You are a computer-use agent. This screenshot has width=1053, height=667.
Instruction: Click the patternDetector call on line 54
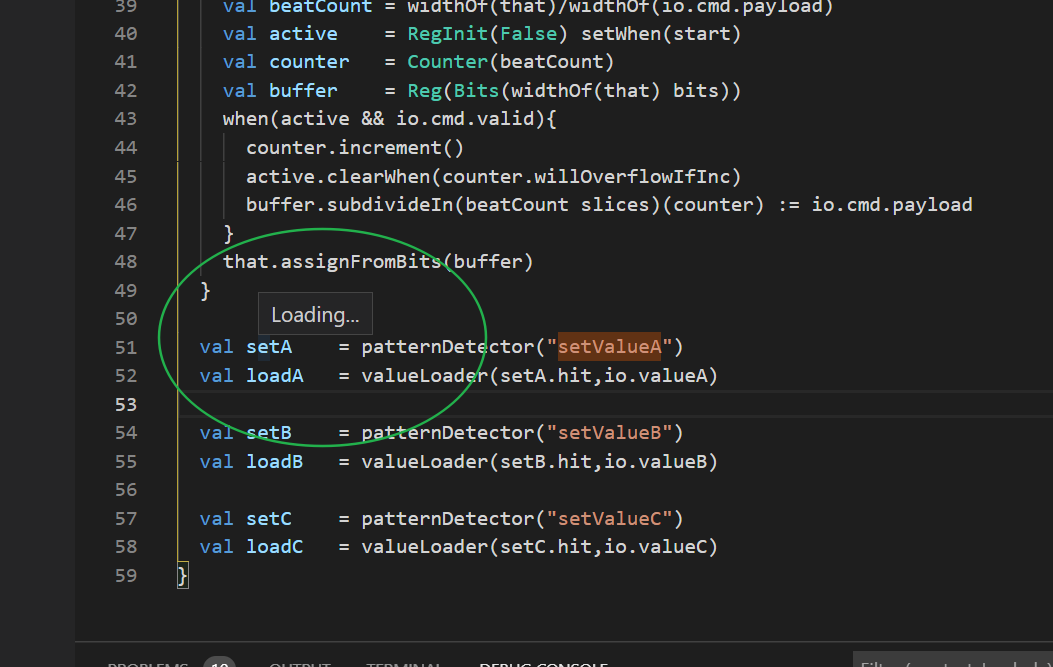coord(455,432)
